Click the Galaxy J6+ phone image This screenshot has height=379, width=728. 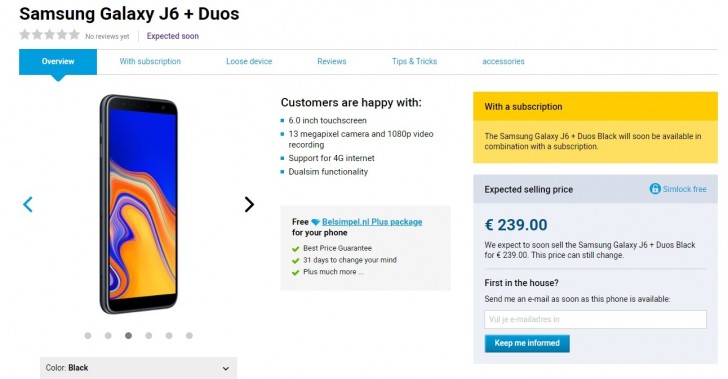click(x=138, y=204)
